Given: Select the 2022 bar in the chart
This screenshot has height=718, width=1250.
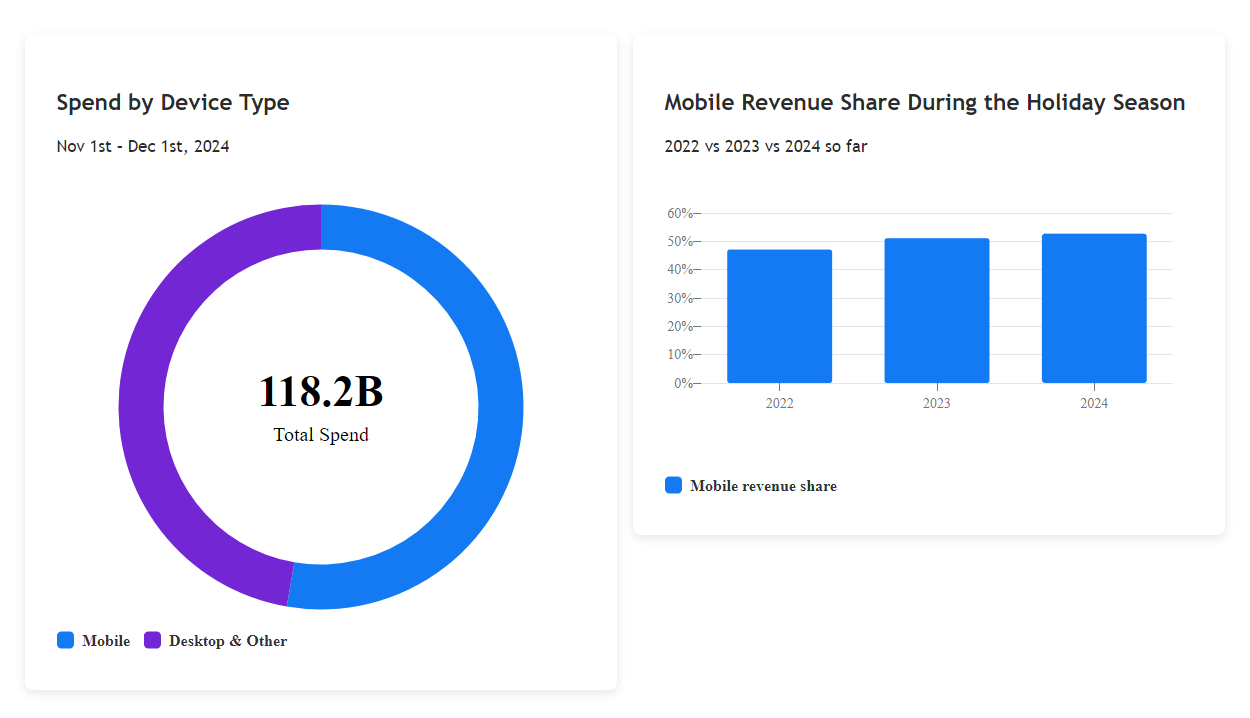Looking at the screenshot, I should [x=779, y=316].
